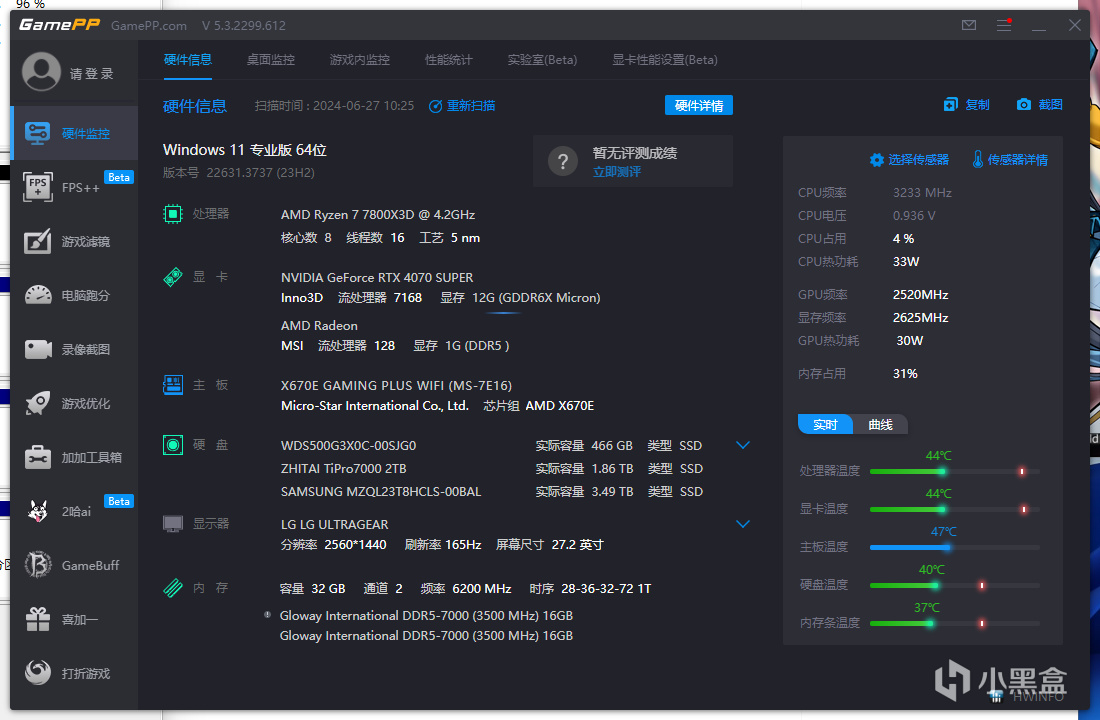This screenshot has width=1100, height=720.
Task: Click the memory warning dot beside Gloway
Action: [267, 615]
